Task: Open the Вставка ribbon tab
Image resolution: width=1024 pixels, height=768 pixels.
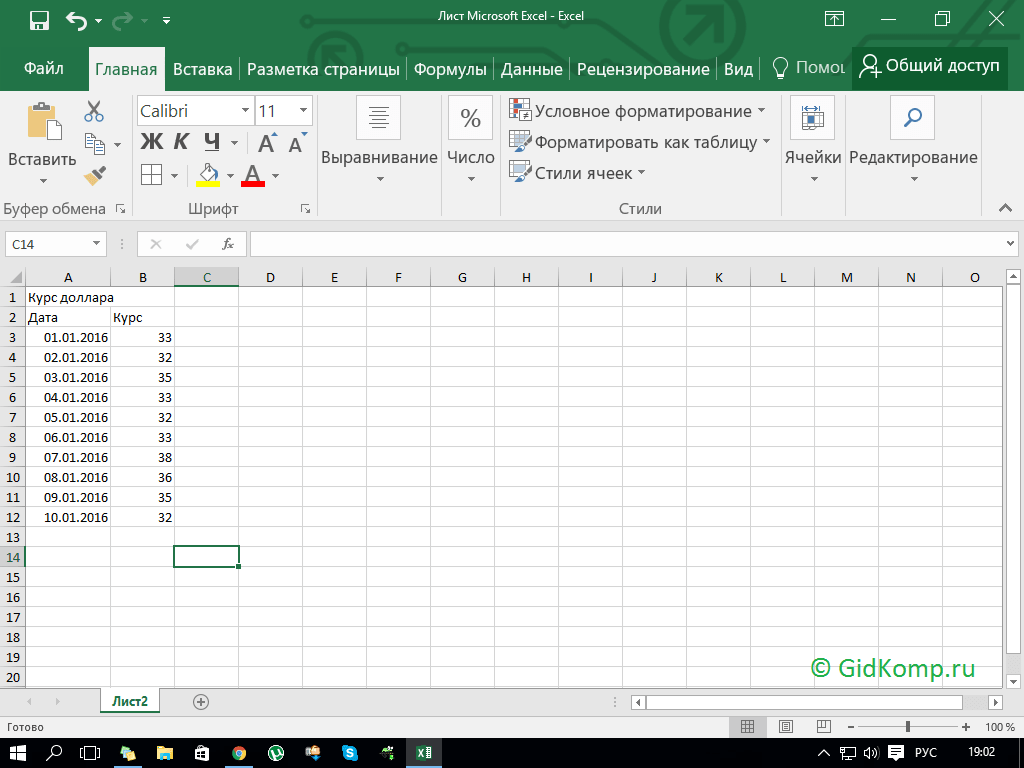Action: click(202, 69)
